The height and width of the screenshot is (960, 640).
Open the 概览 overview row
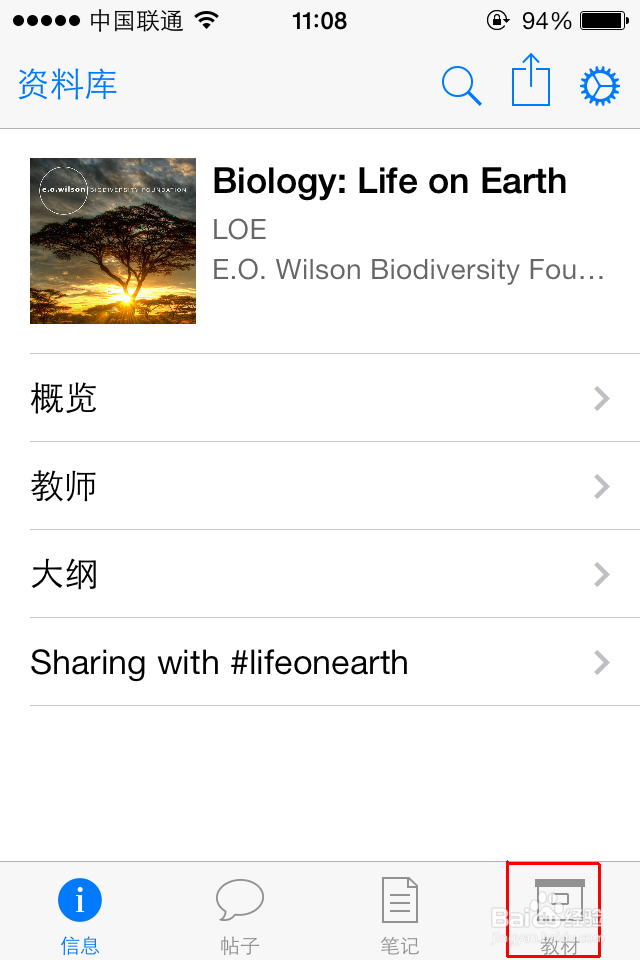[300, 399]
